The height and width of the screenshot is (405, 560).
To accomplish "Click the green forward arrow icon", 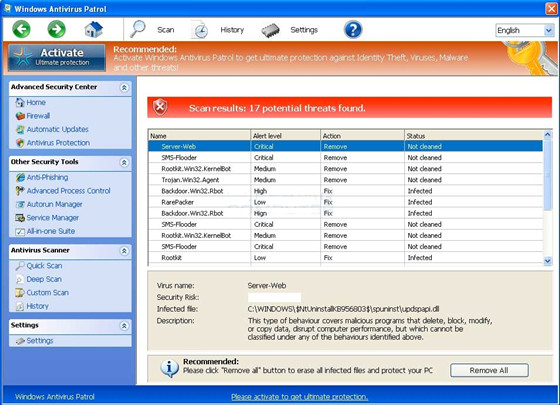I will (x=56, y=29).
